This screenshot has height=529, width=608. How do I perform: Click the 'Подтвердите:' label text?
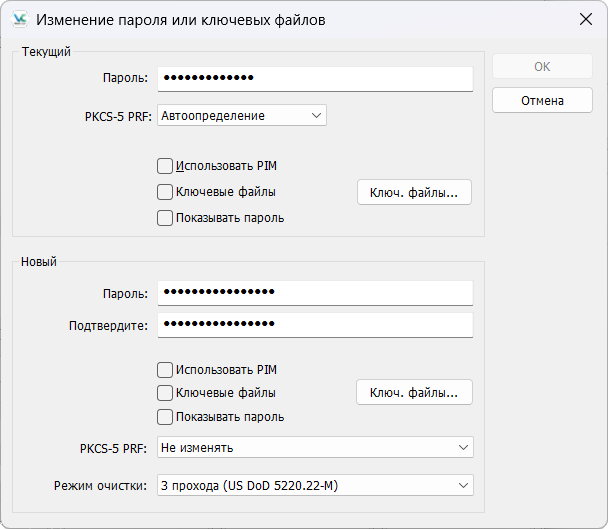pos(108,326)
